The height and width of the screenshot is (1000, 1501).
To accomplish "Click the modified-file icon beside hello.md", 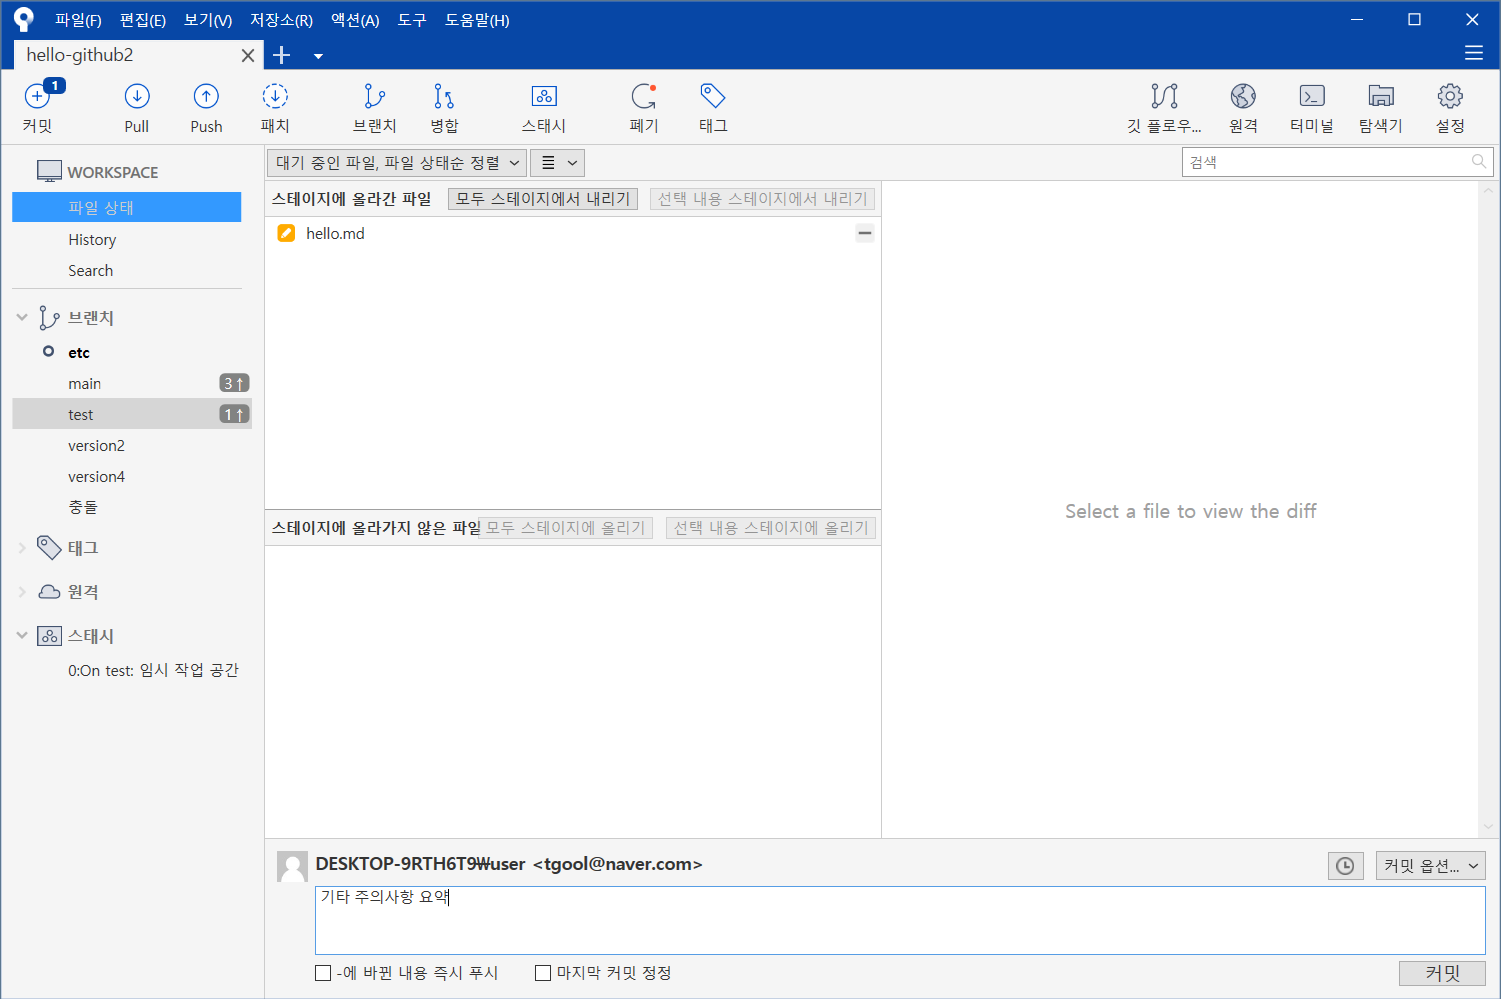I will pos(286,233).
